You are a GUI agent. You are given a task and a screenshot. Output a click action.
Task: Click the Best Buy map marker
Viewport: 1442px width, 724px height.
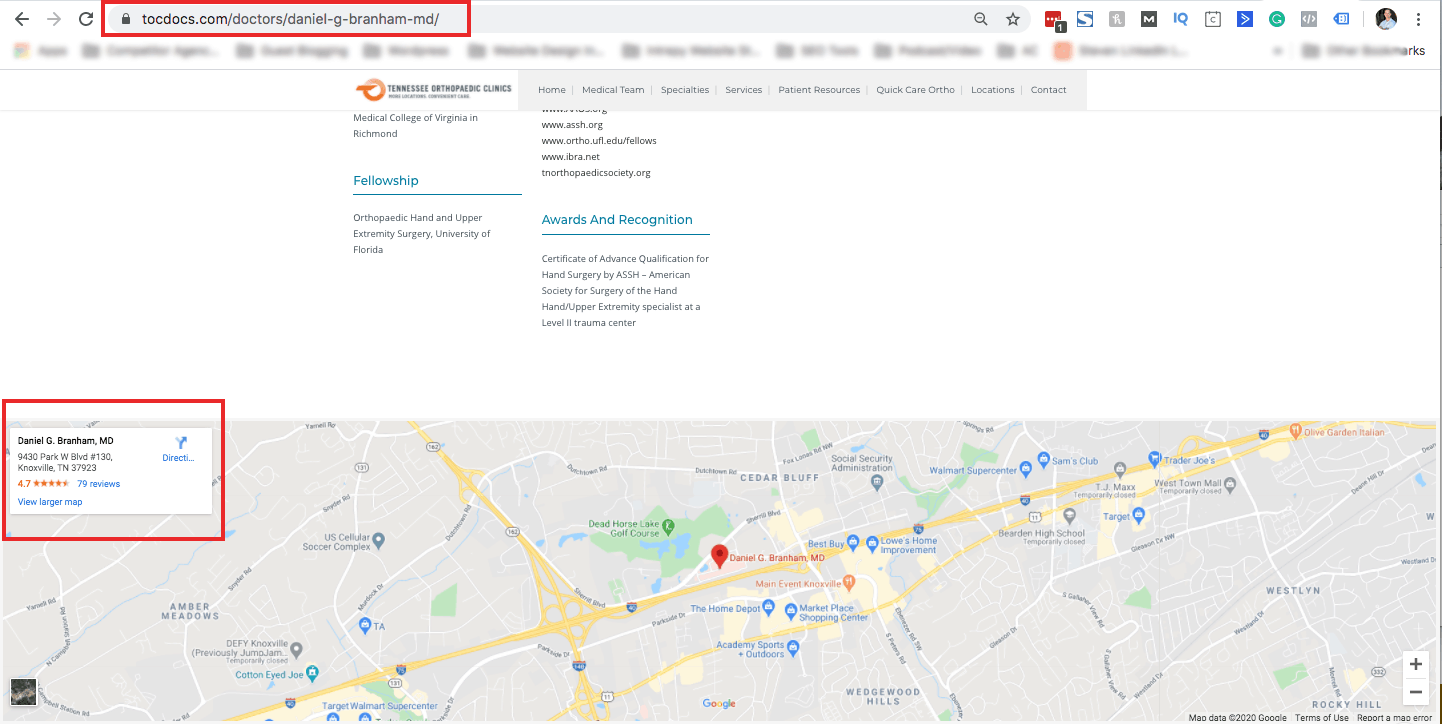point(853,543)
